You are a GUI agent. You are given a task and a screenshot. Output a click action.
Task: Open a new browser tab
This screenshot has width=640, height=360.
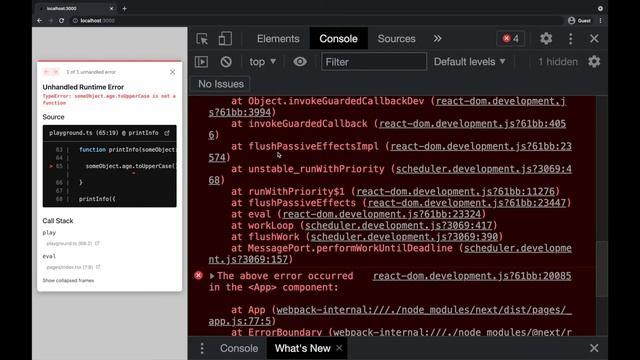tap(124, 9)
